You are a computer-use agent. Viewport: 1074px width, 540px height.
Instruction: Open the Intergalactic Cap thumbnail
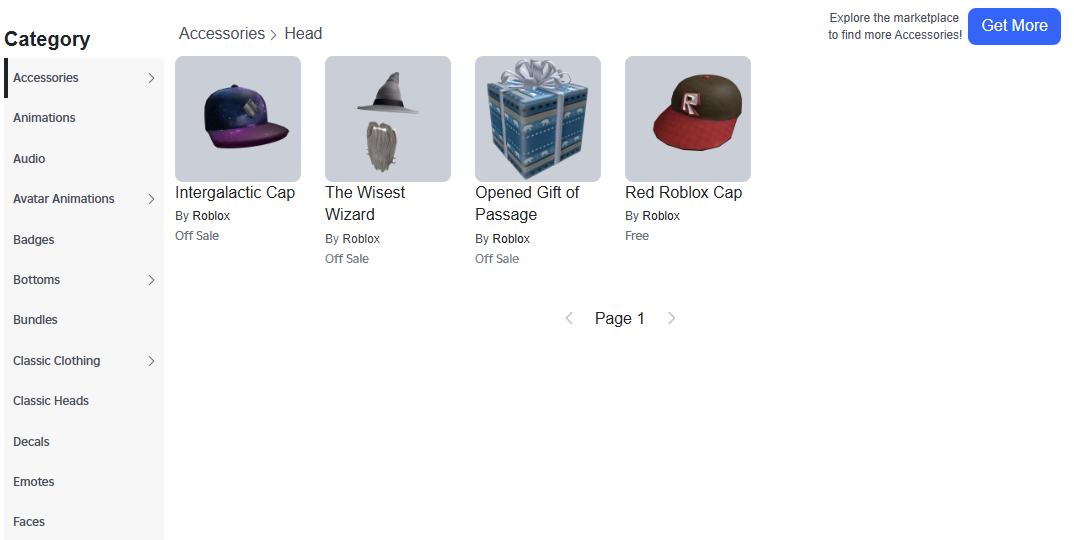(238, 119)
